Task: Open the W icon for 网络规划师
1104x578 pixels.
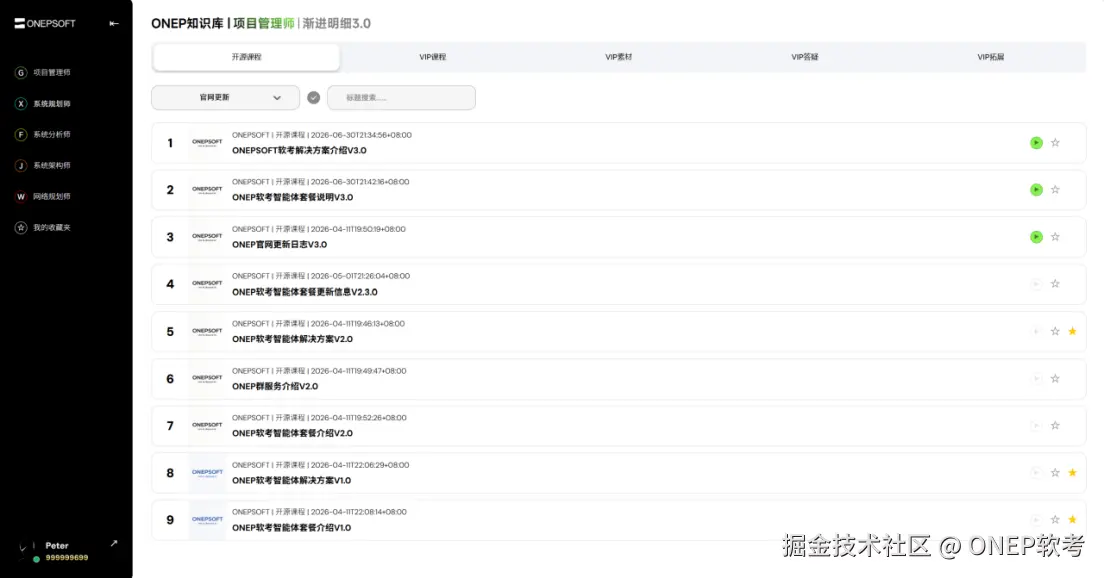Action: (21, 196)
